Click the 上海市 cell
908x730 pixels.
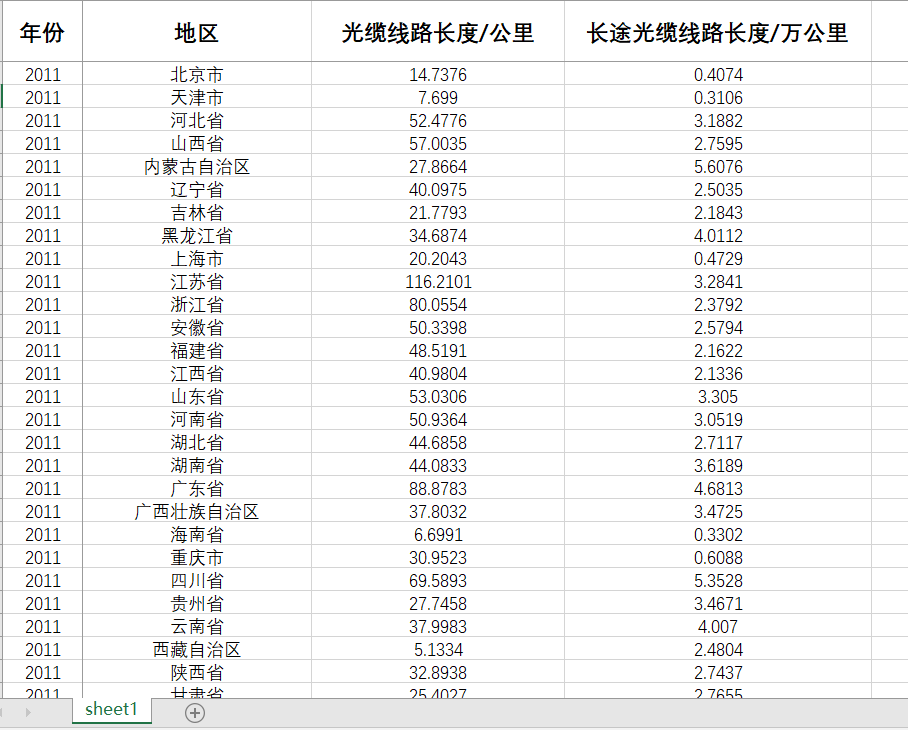coord(197,258)
